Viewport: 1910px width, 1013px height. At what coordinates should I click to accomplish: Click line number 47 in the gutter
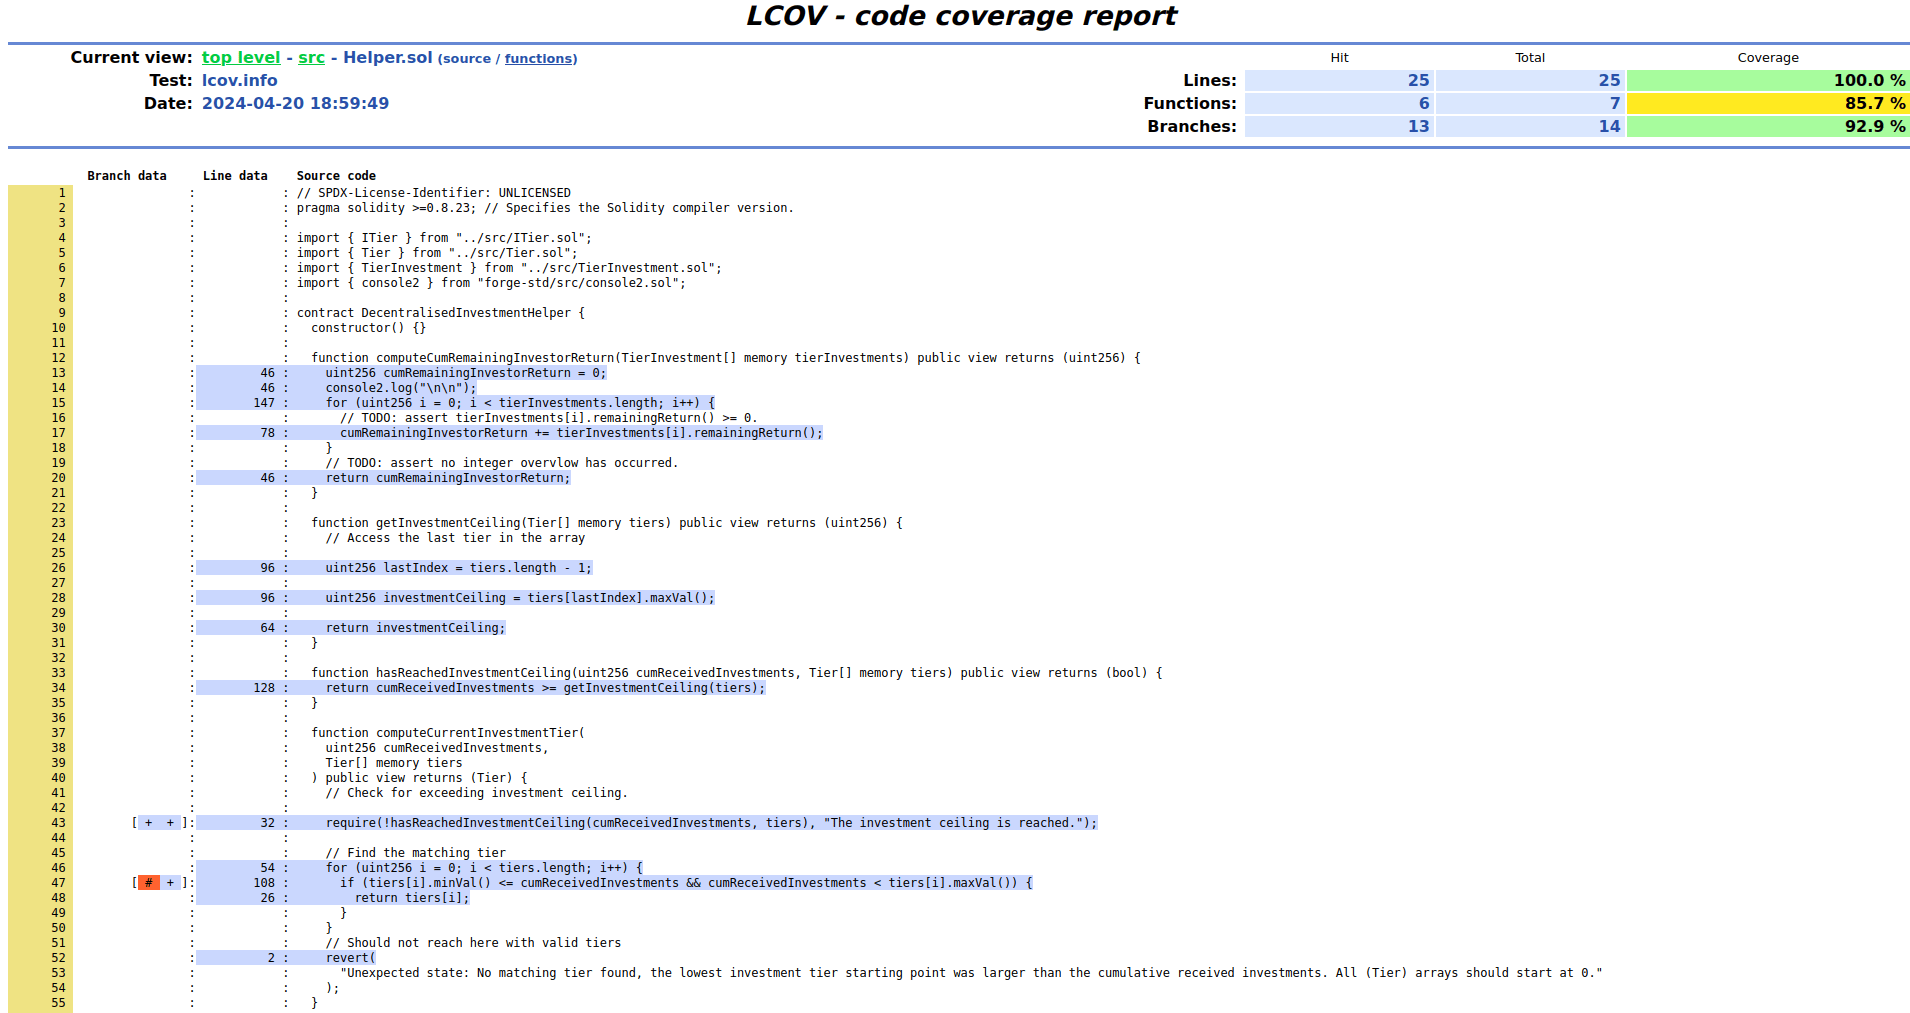[59, 883]
